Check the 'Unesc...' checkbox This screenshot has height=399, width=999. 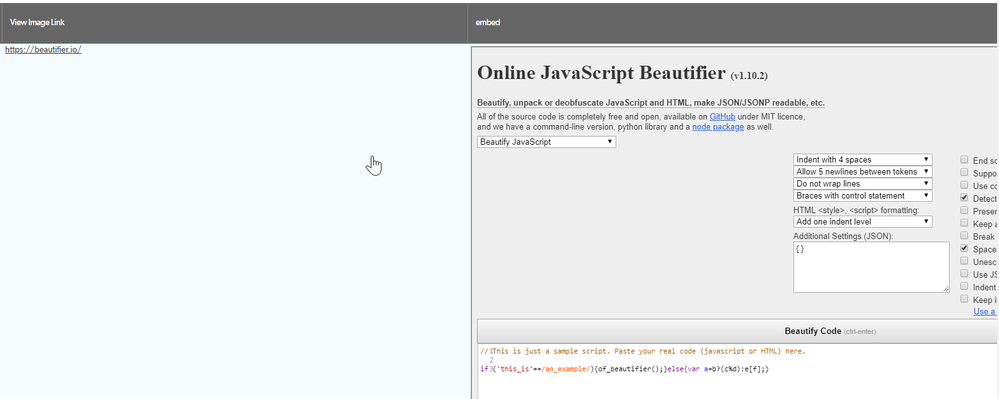click(x=965, y=261)
